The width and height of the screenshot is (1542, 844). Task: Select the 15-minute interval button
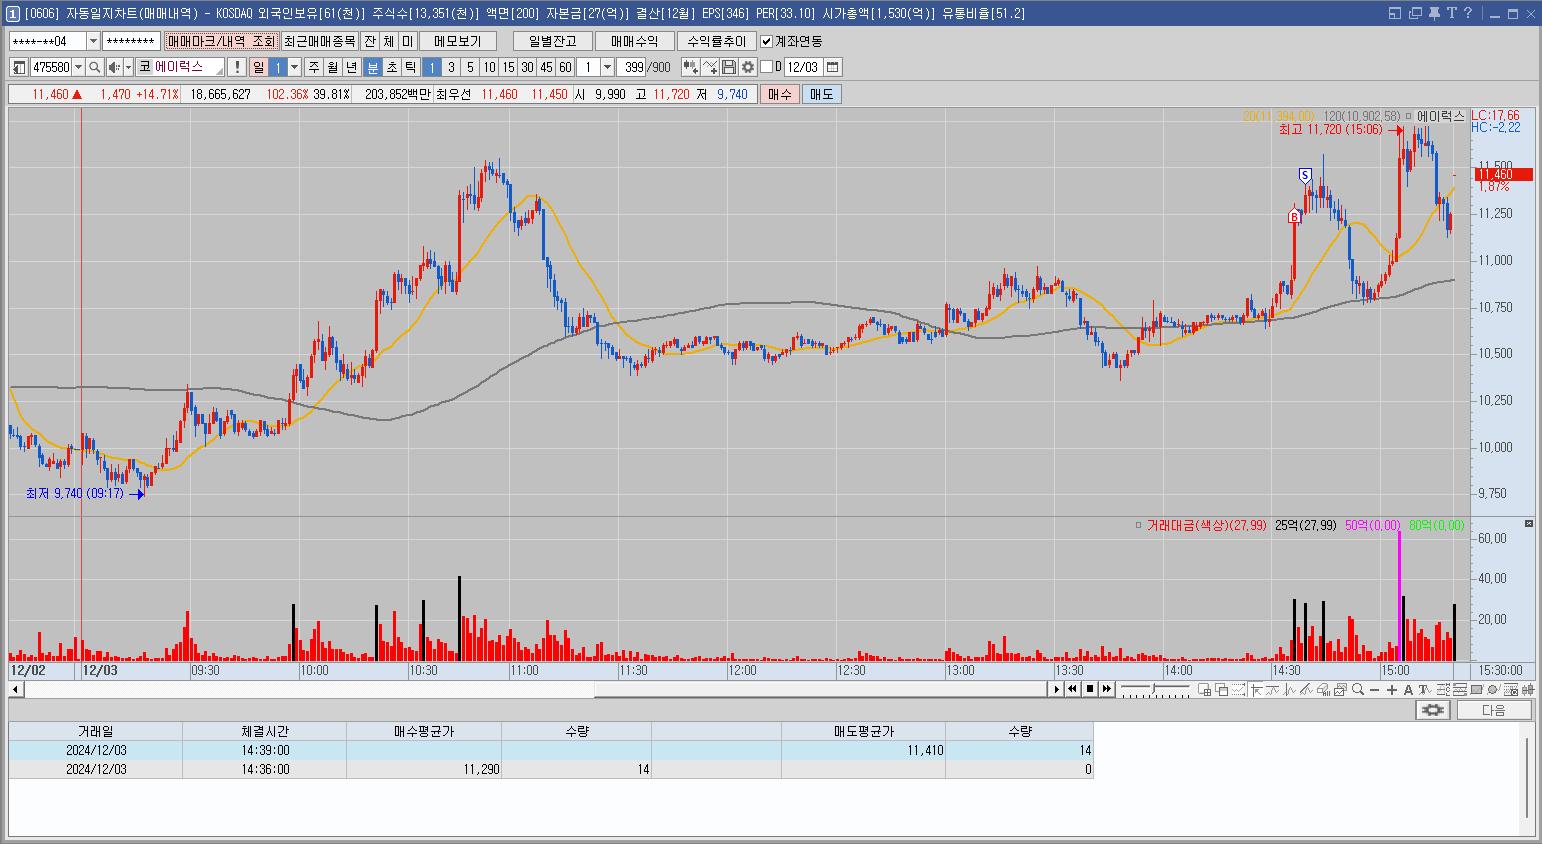508,67
